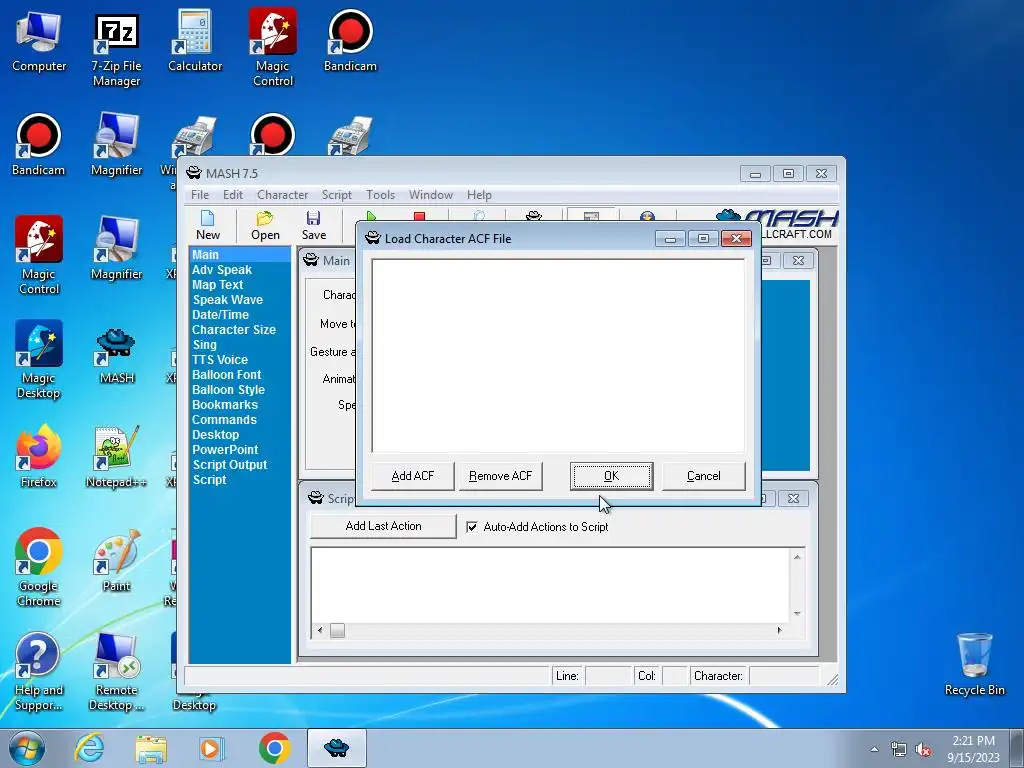Click inside the empty ACF file list box
1024x768 pixels.
coord(558,355)
